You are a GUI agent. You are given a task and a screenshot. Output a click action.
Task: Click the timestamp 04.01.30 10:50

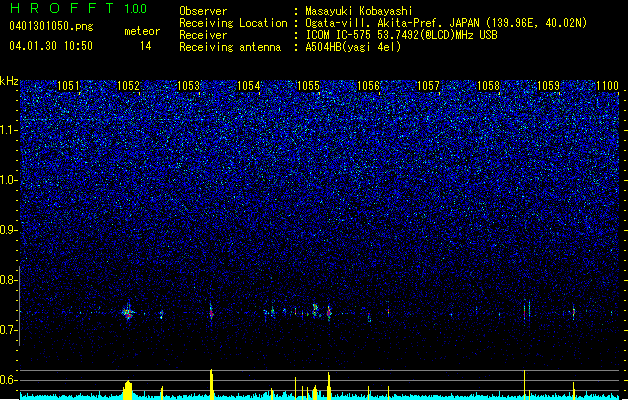(51, 46)
